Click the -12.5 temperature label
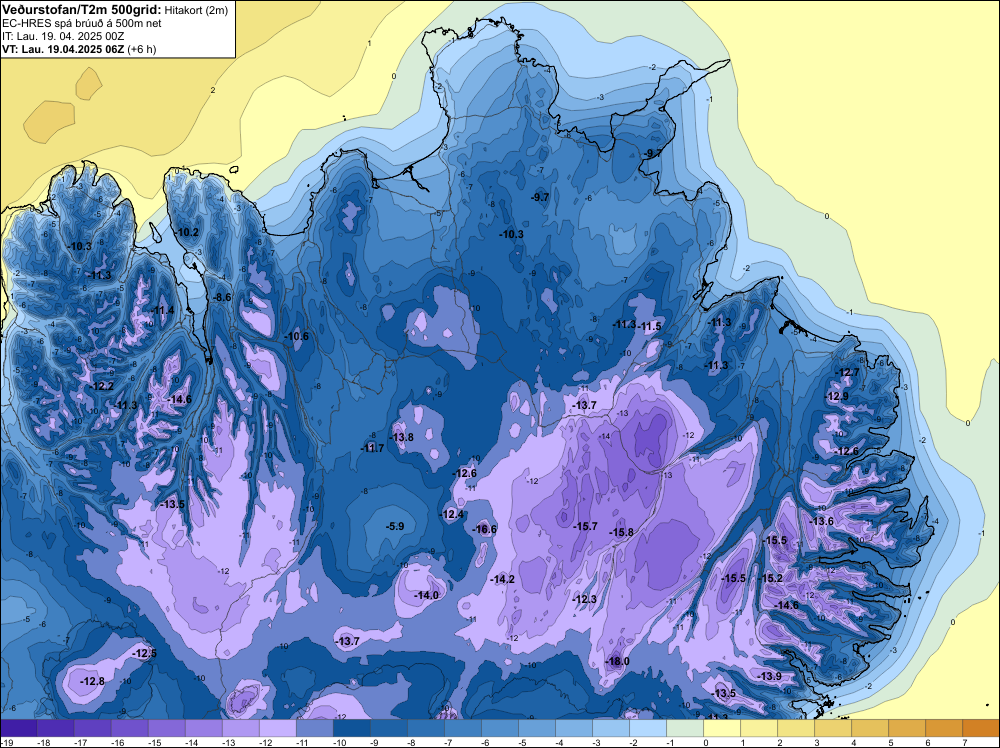 [x=144, y=653]
